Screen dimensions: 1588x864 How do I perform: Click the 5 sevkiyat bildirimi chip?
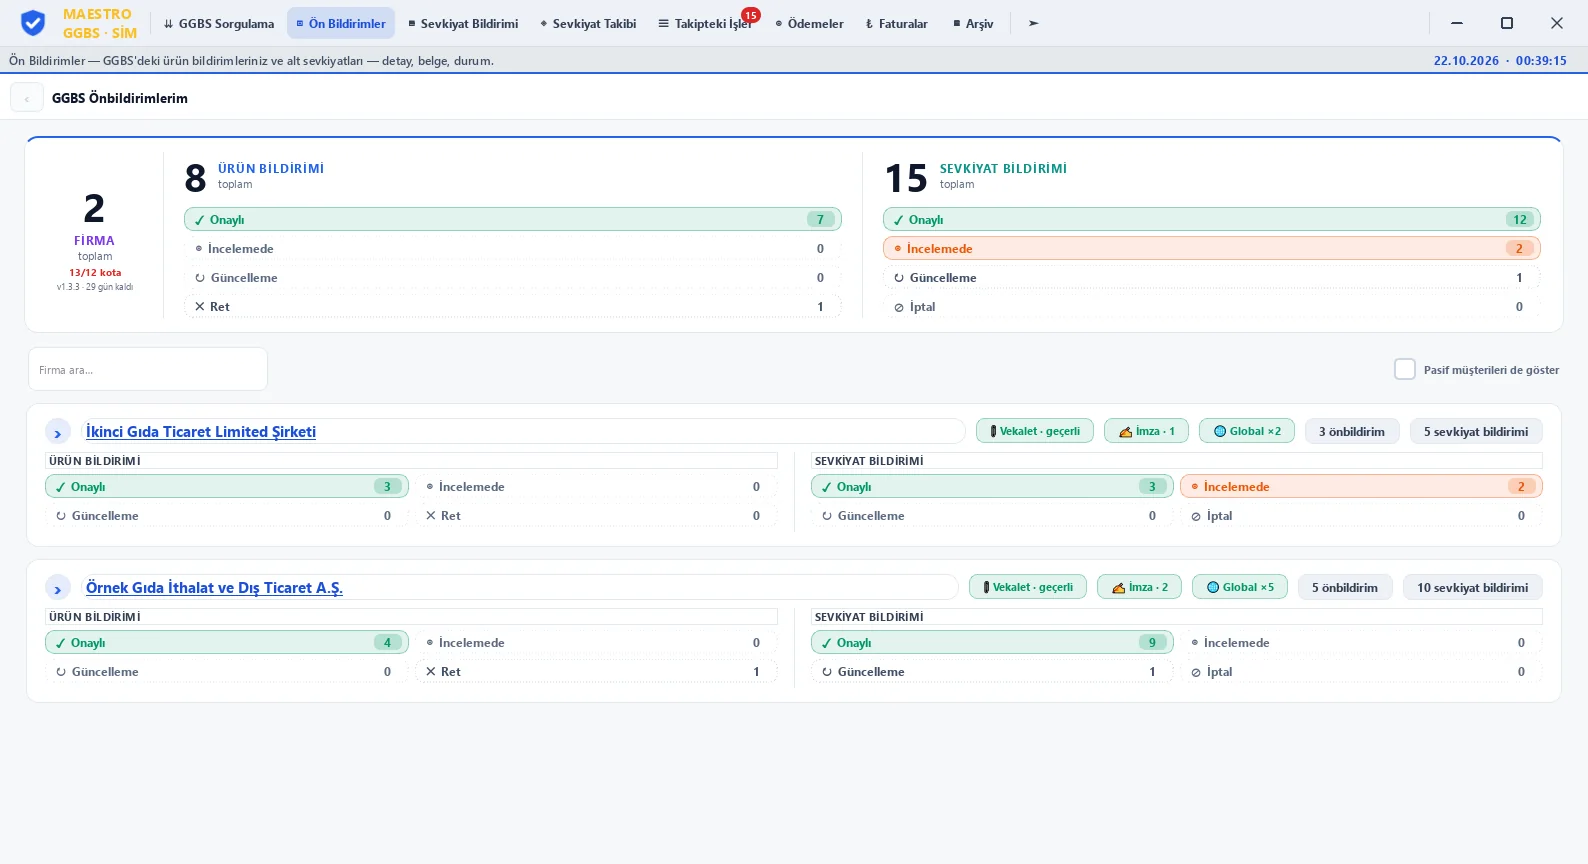(1476, 431)
